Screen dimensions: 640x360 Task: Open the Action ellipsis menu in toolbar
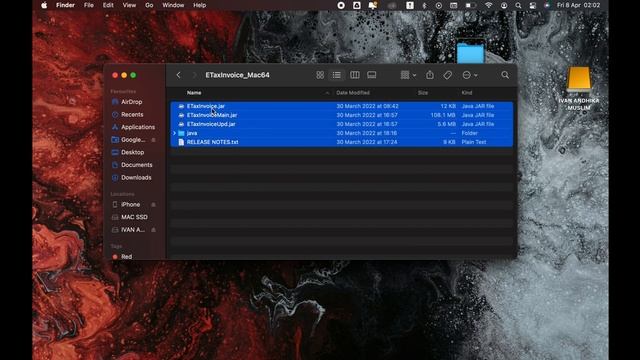click(470, 75)
